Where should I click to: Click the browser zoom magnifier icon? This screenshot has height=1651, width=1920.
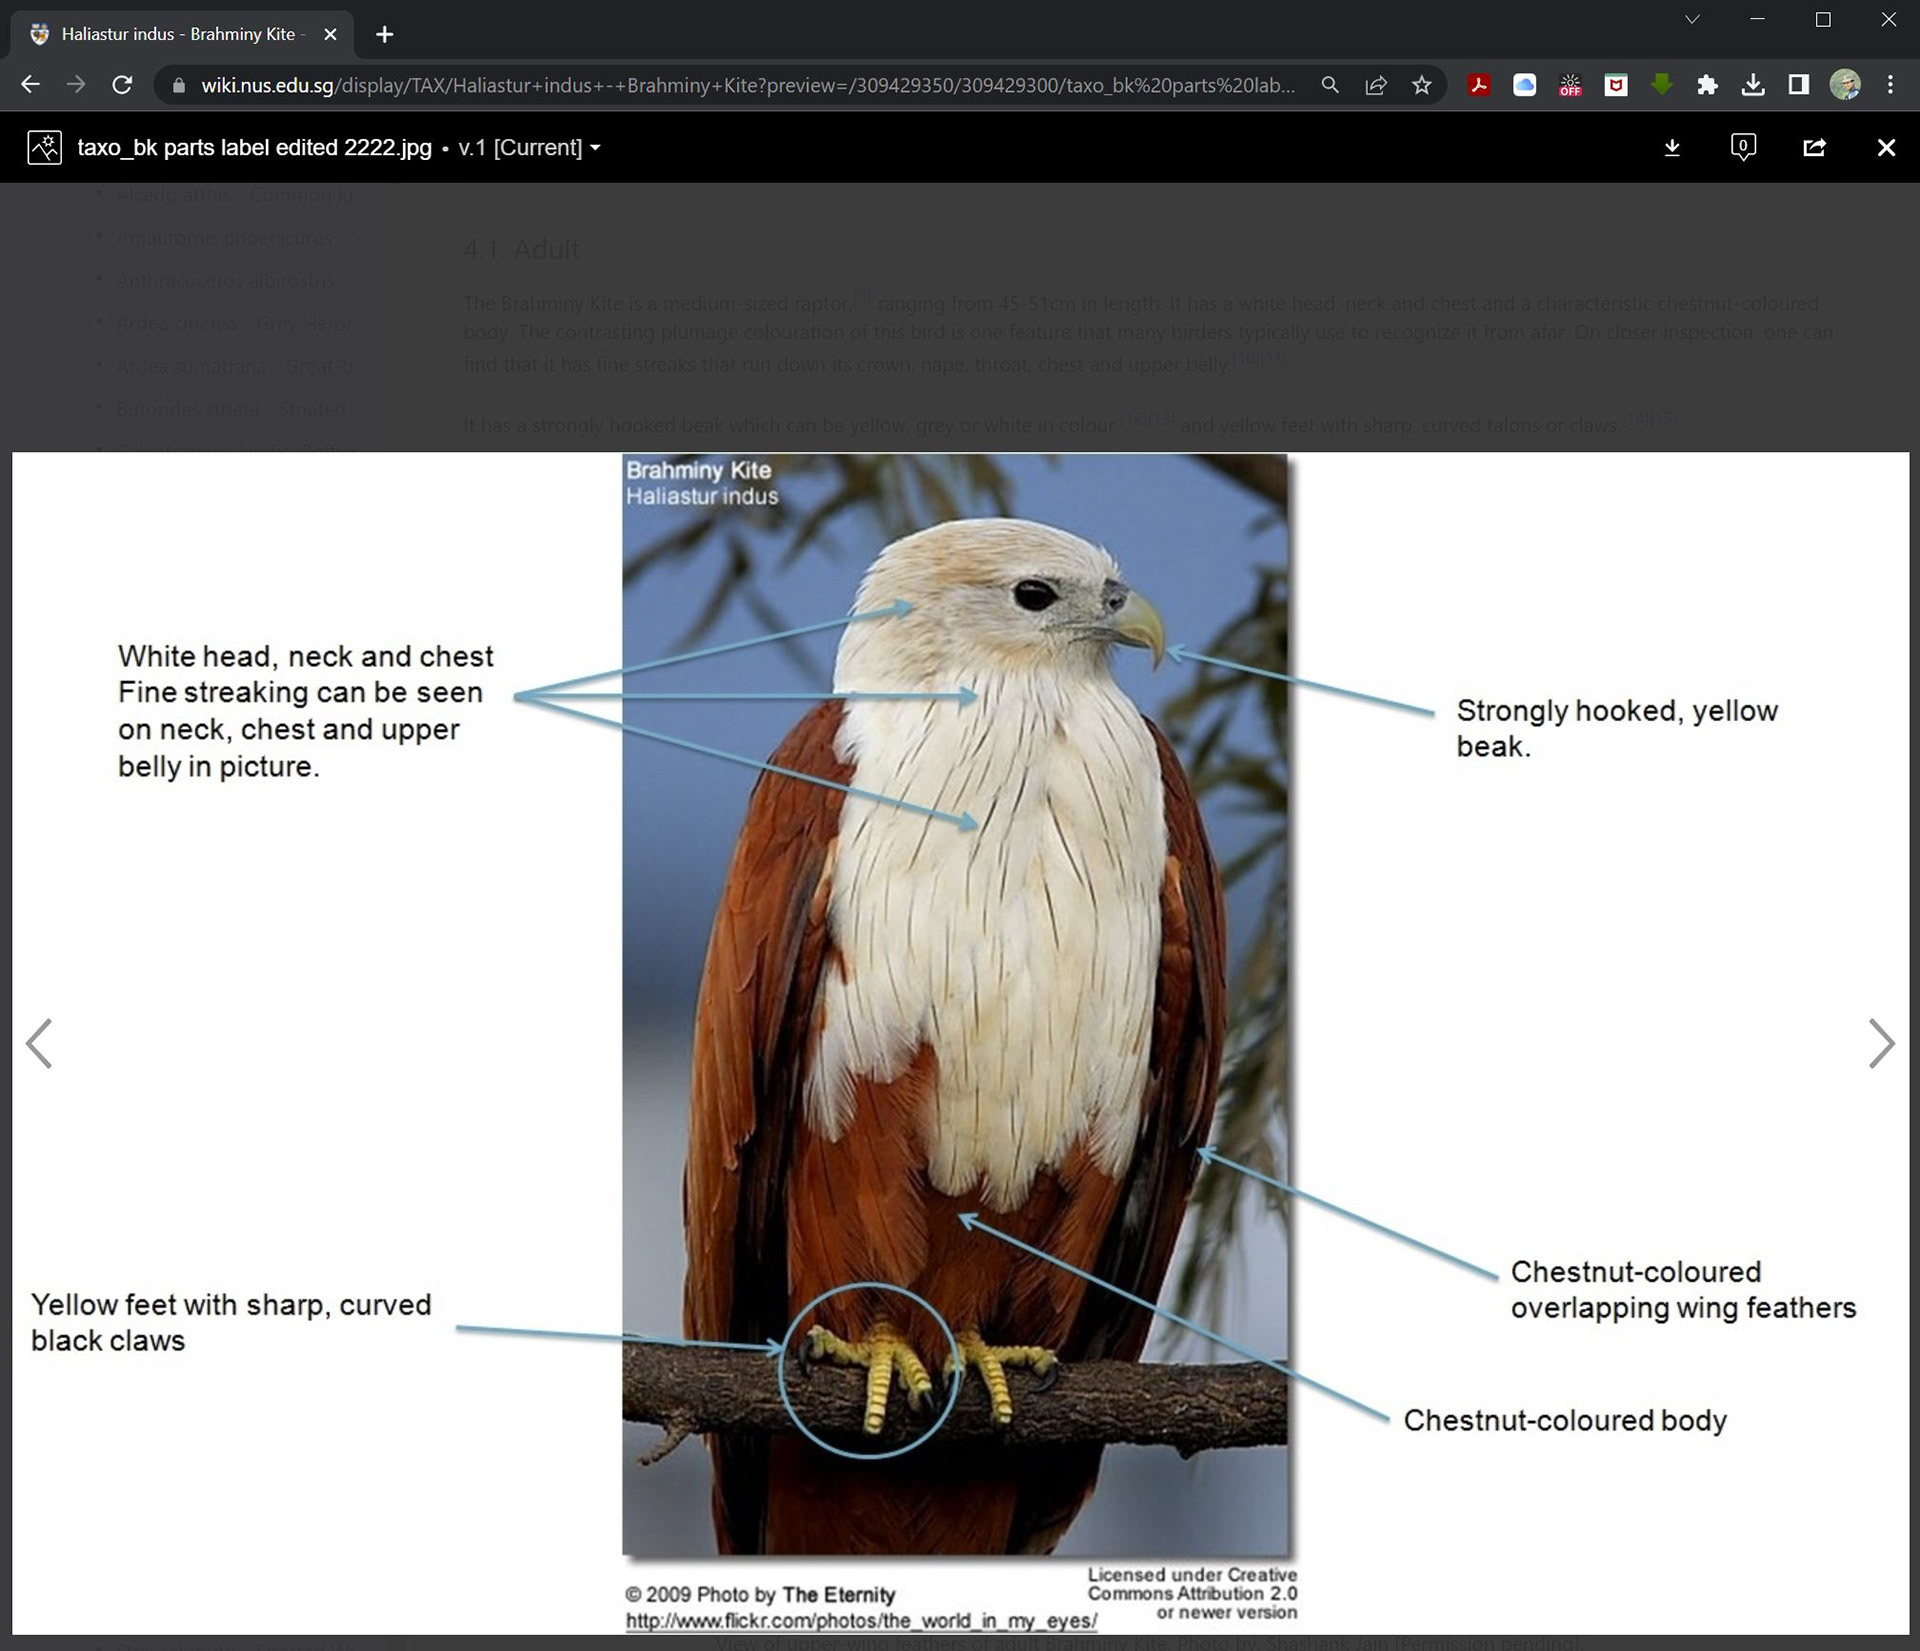click(1329, 85)
